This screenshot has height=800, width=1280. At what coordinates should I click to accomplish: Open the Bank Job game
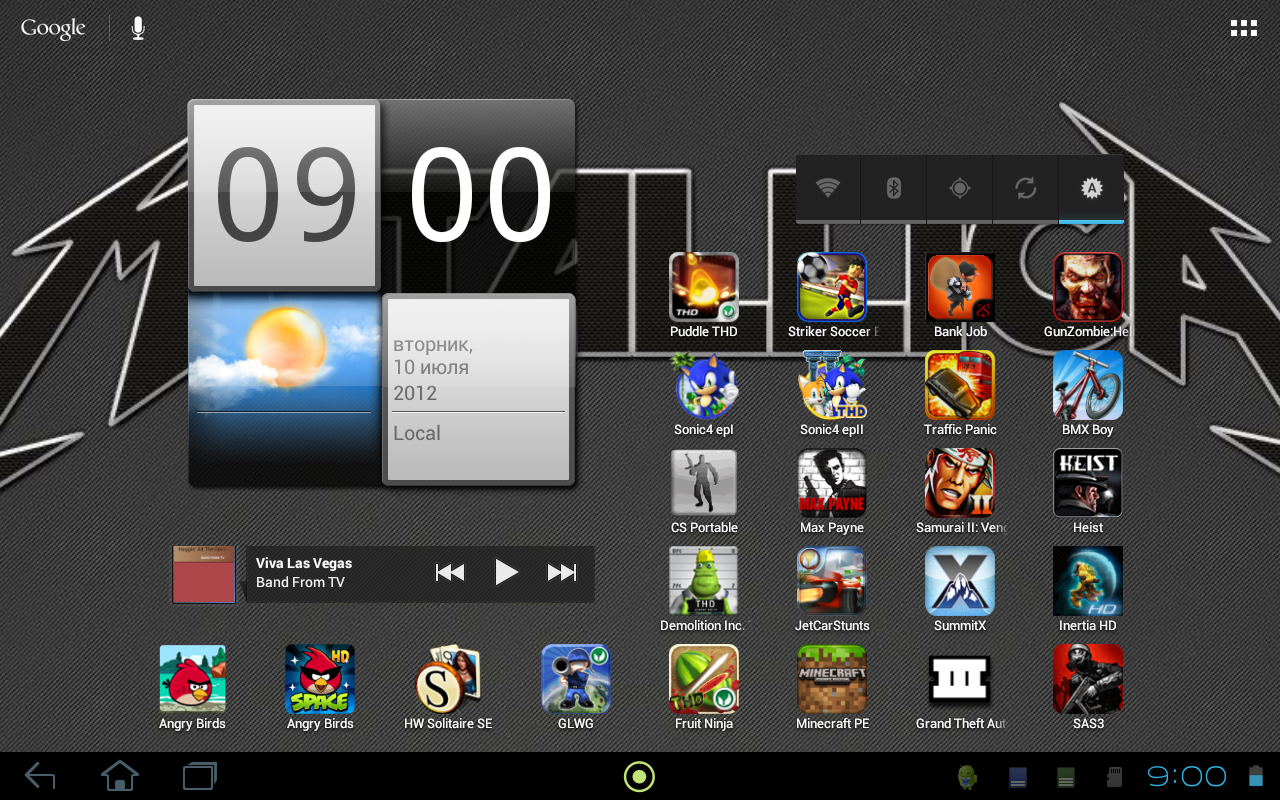[960, 287]
